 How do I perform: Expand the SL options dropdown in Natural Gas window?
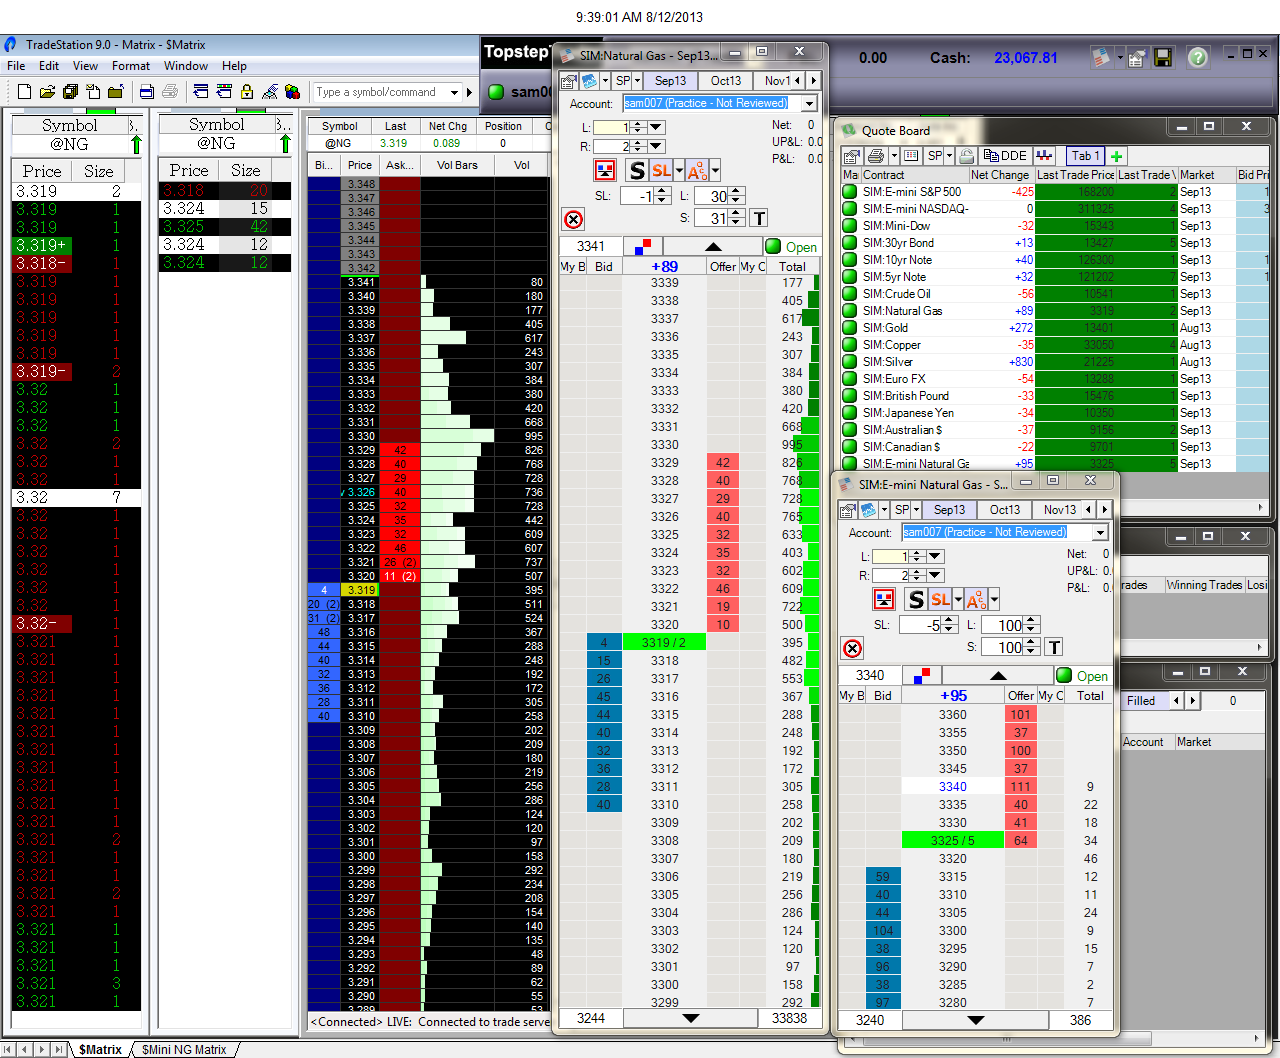tap(679, 170)
